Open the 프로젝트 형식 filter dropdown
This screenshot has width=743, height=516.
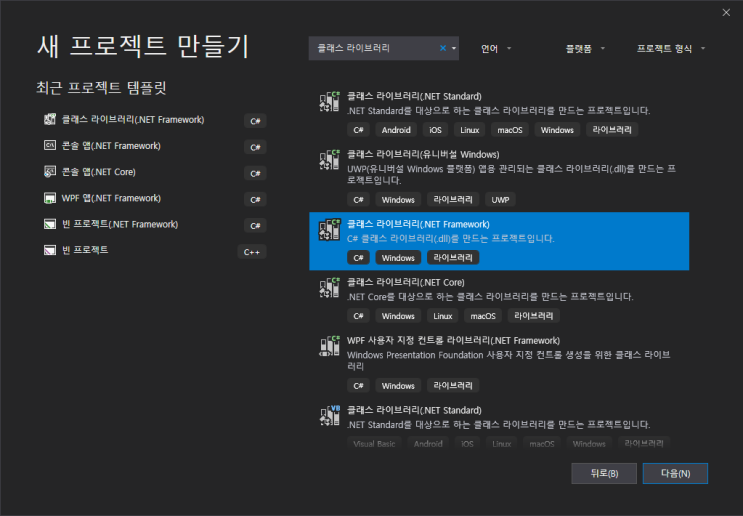click(x=671, y=48)
